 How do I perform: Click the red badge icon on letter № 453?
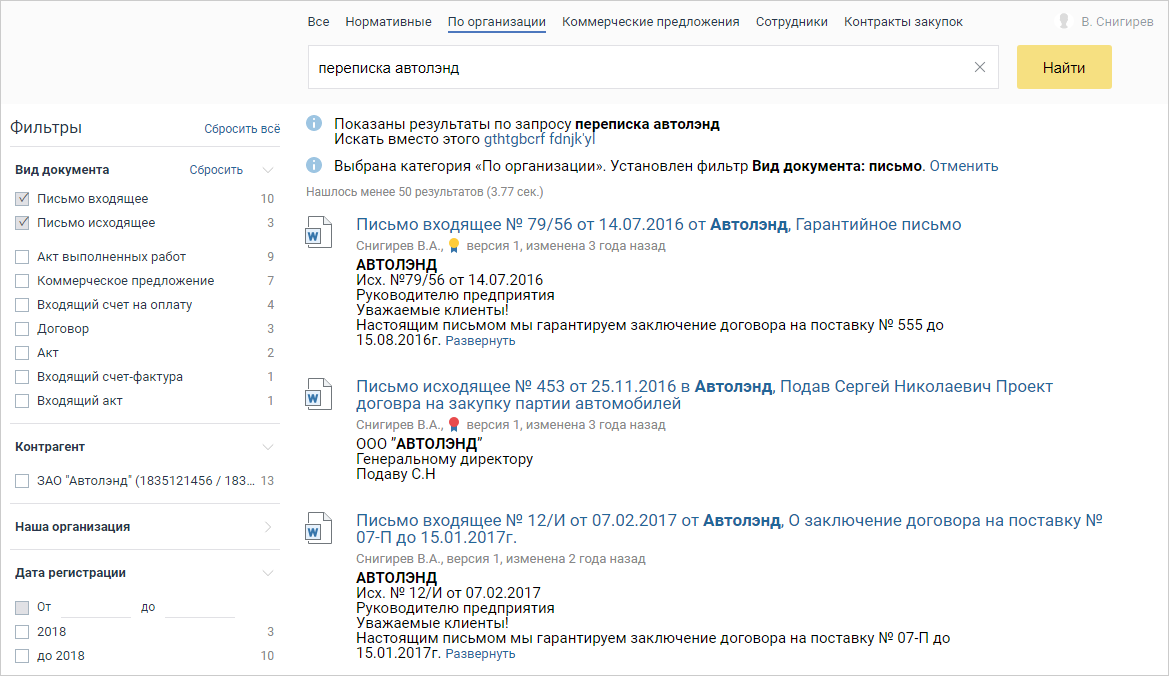[x=454, y=425]
